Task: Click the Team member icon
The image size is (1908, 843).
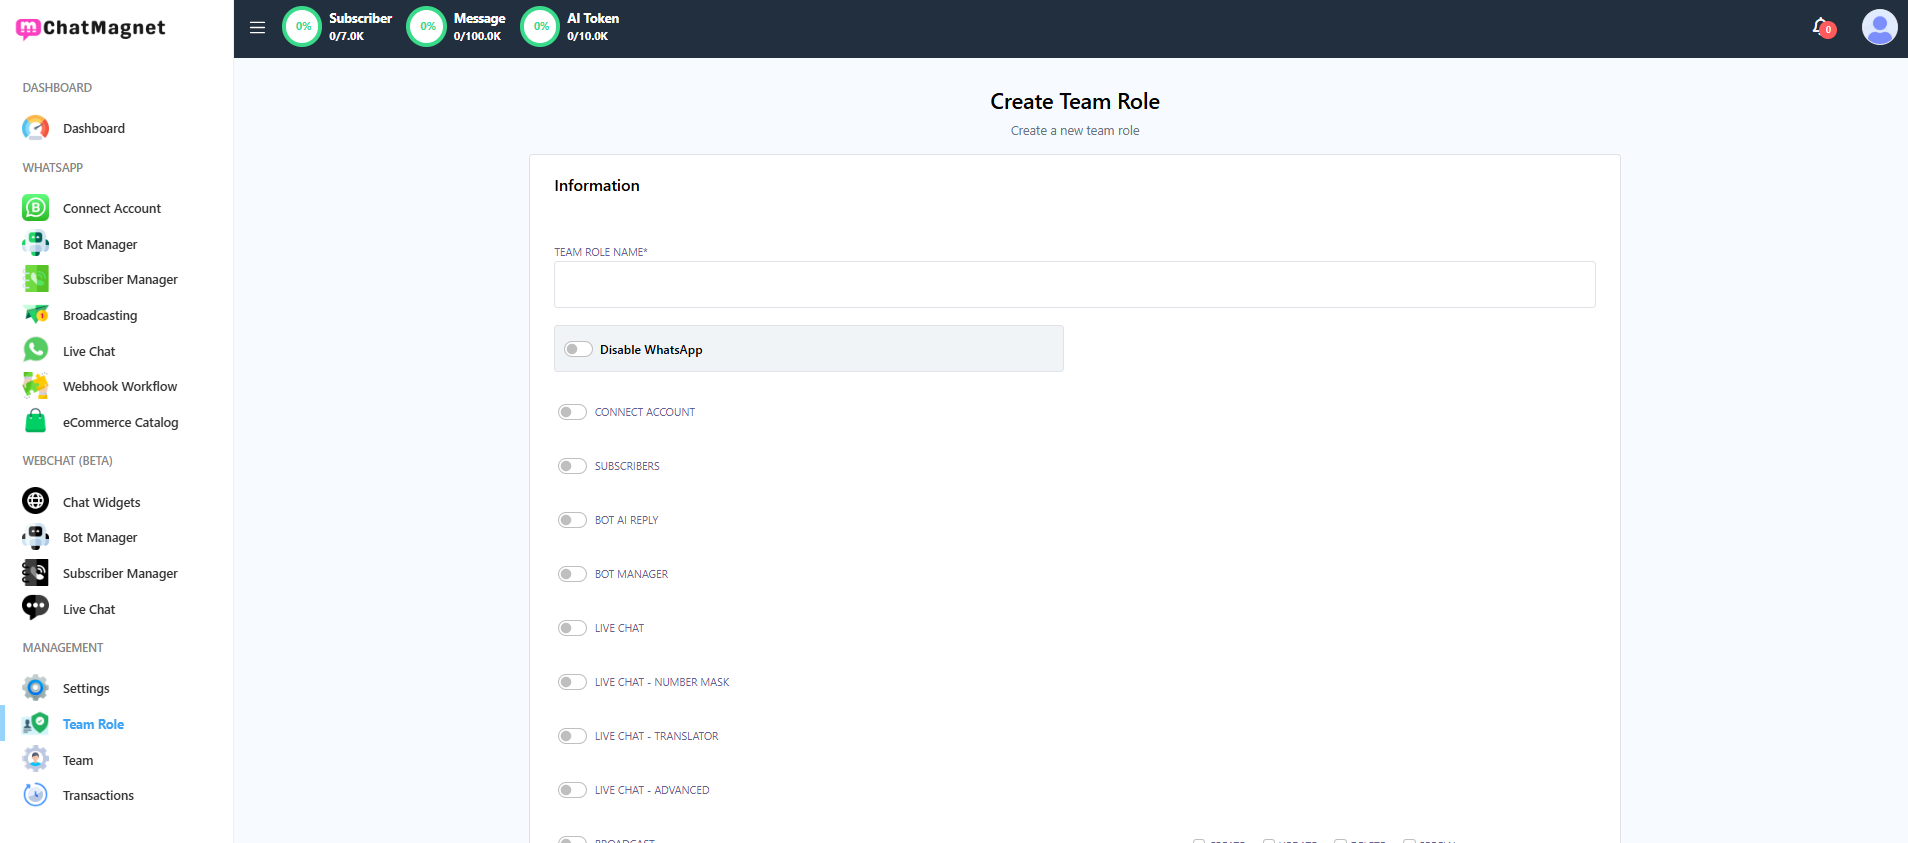Action: (35, 760)
